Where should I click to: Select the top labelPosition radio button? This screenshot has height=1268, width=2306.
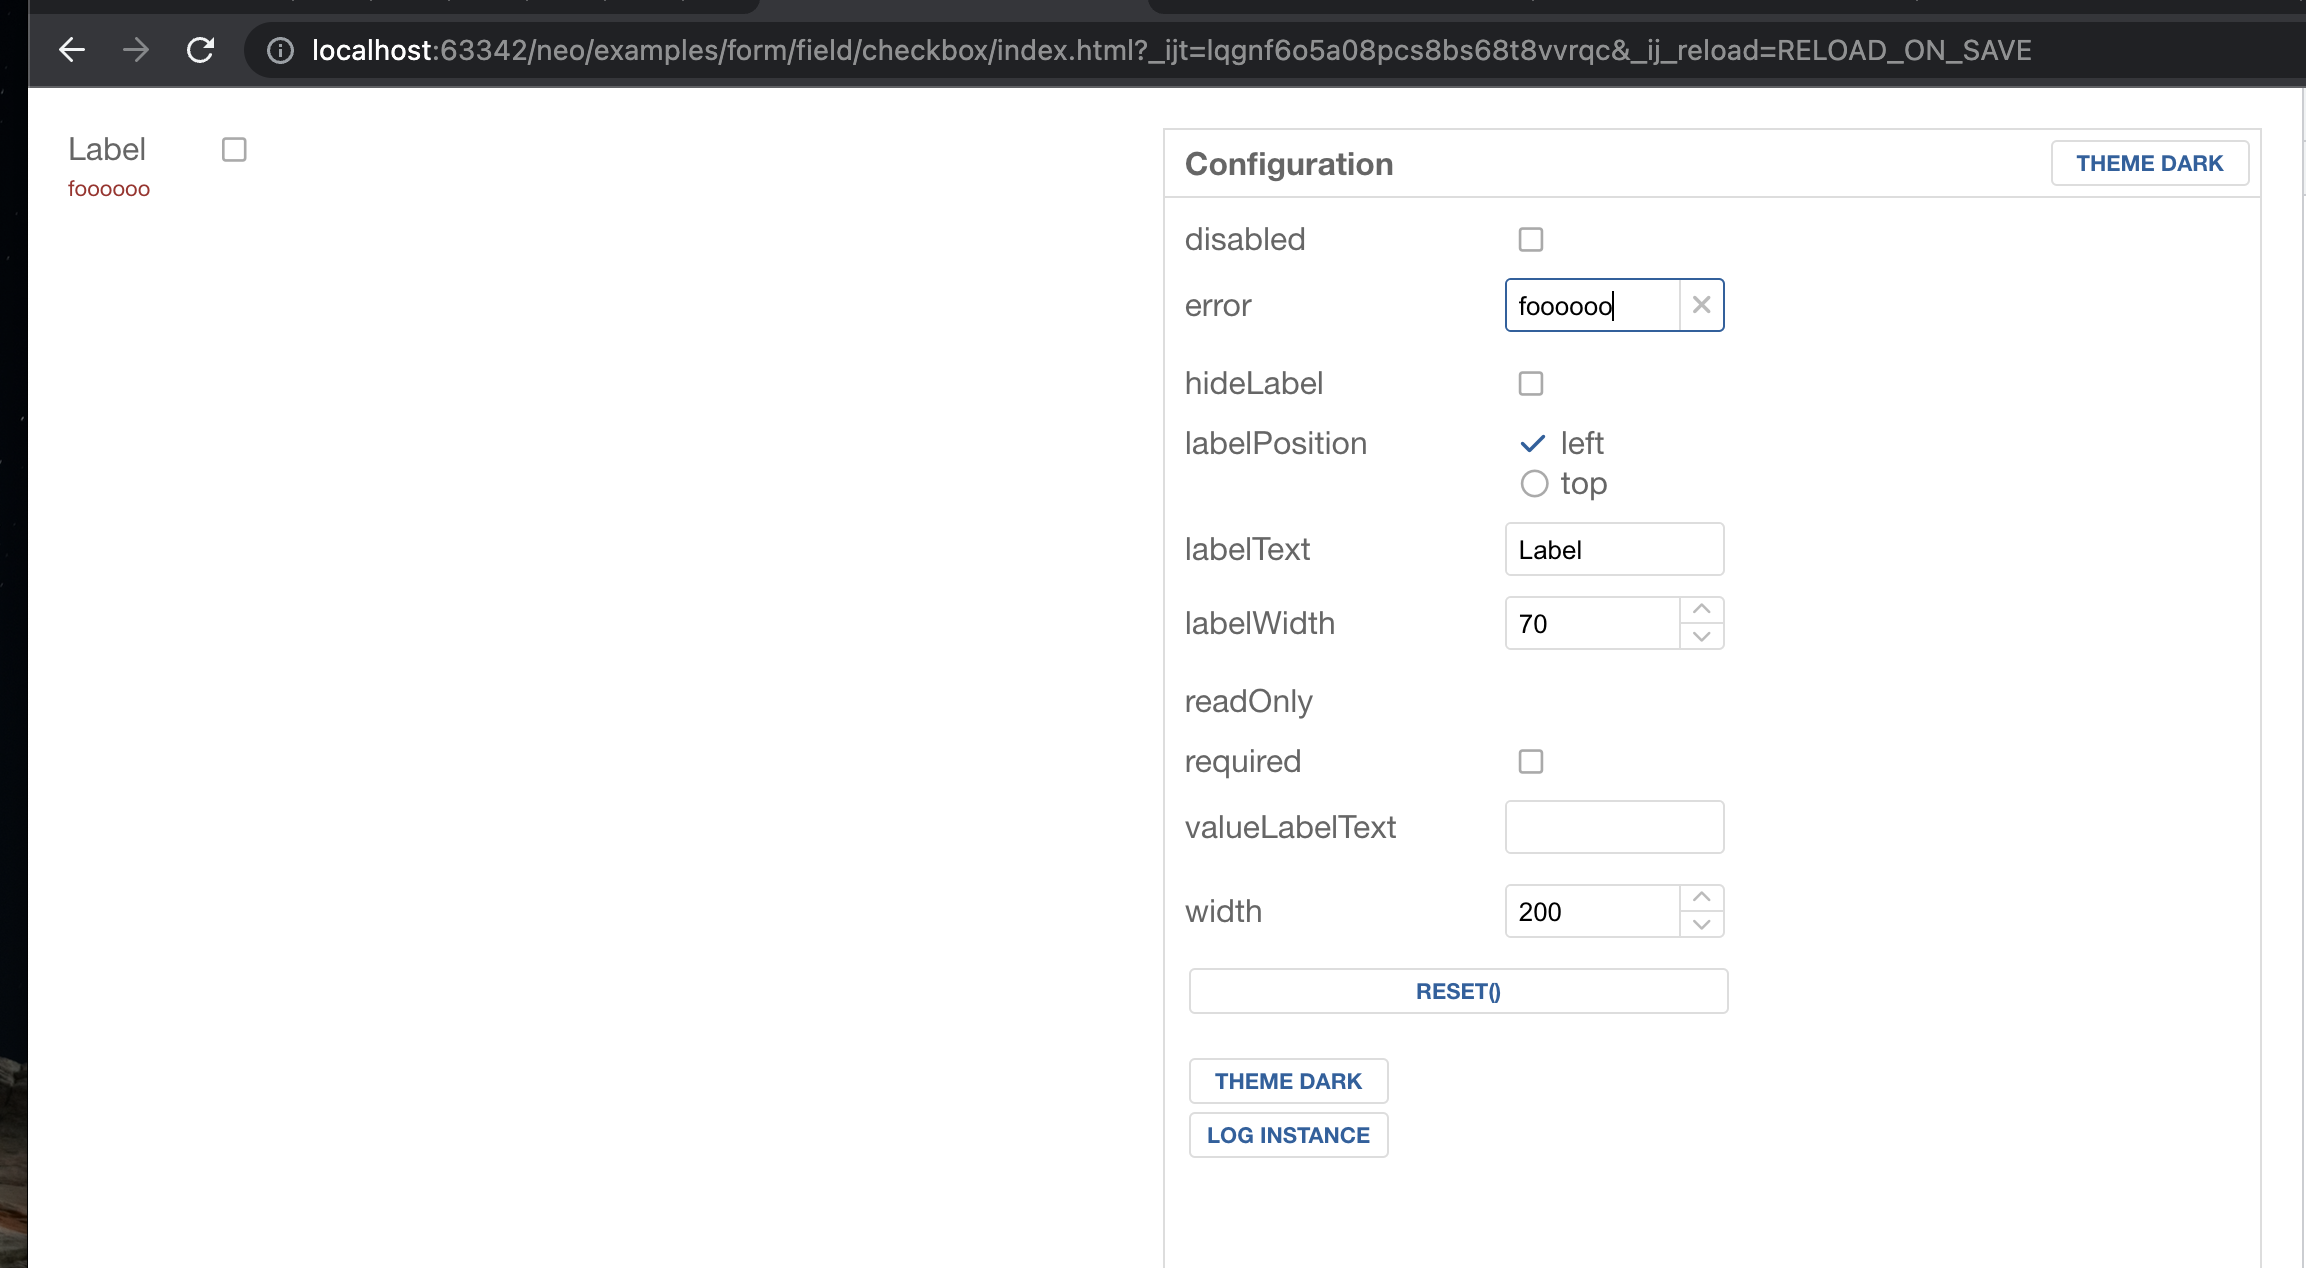[1534, 484]
